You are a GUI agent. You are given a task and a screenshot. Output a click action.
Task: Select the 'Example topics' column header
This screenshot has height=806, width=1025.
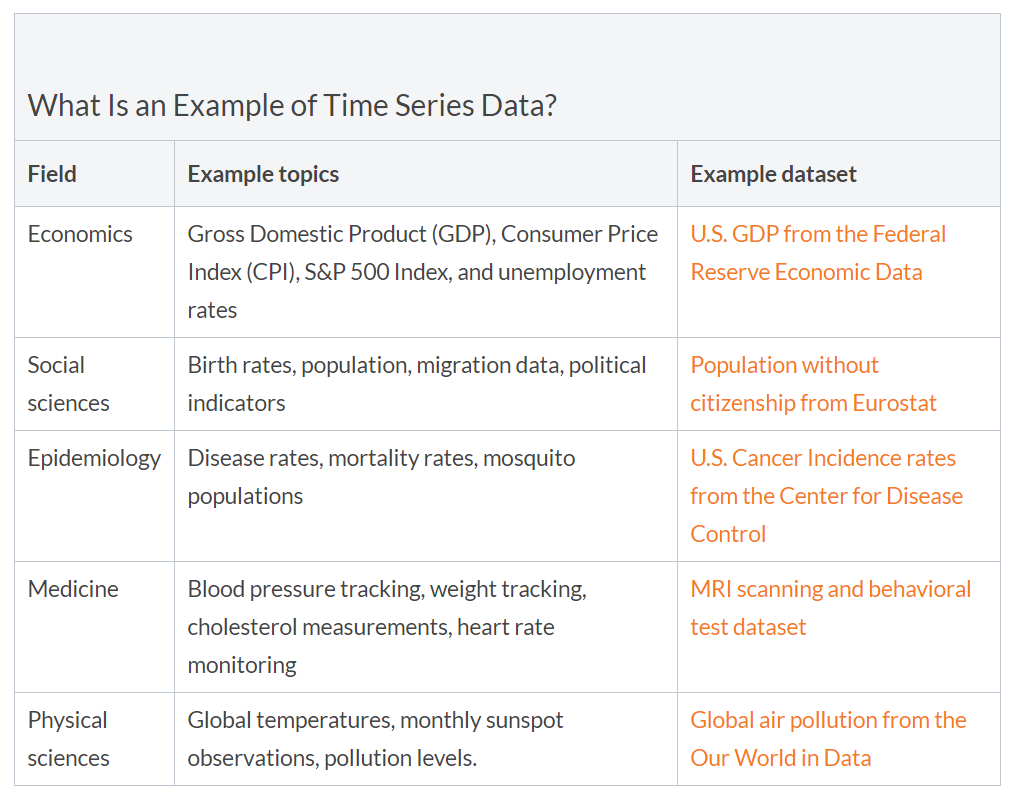(x=263, y=174)
